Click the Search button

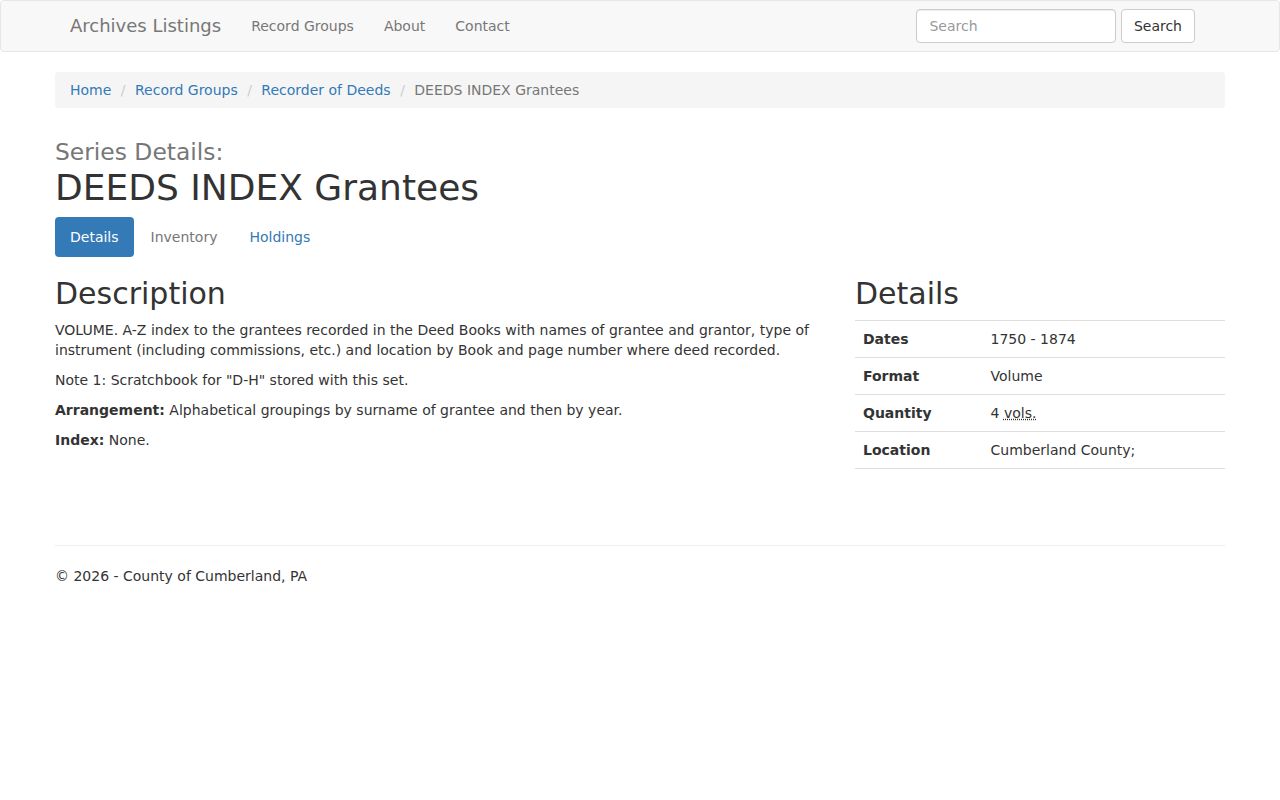pos(1157,26)
